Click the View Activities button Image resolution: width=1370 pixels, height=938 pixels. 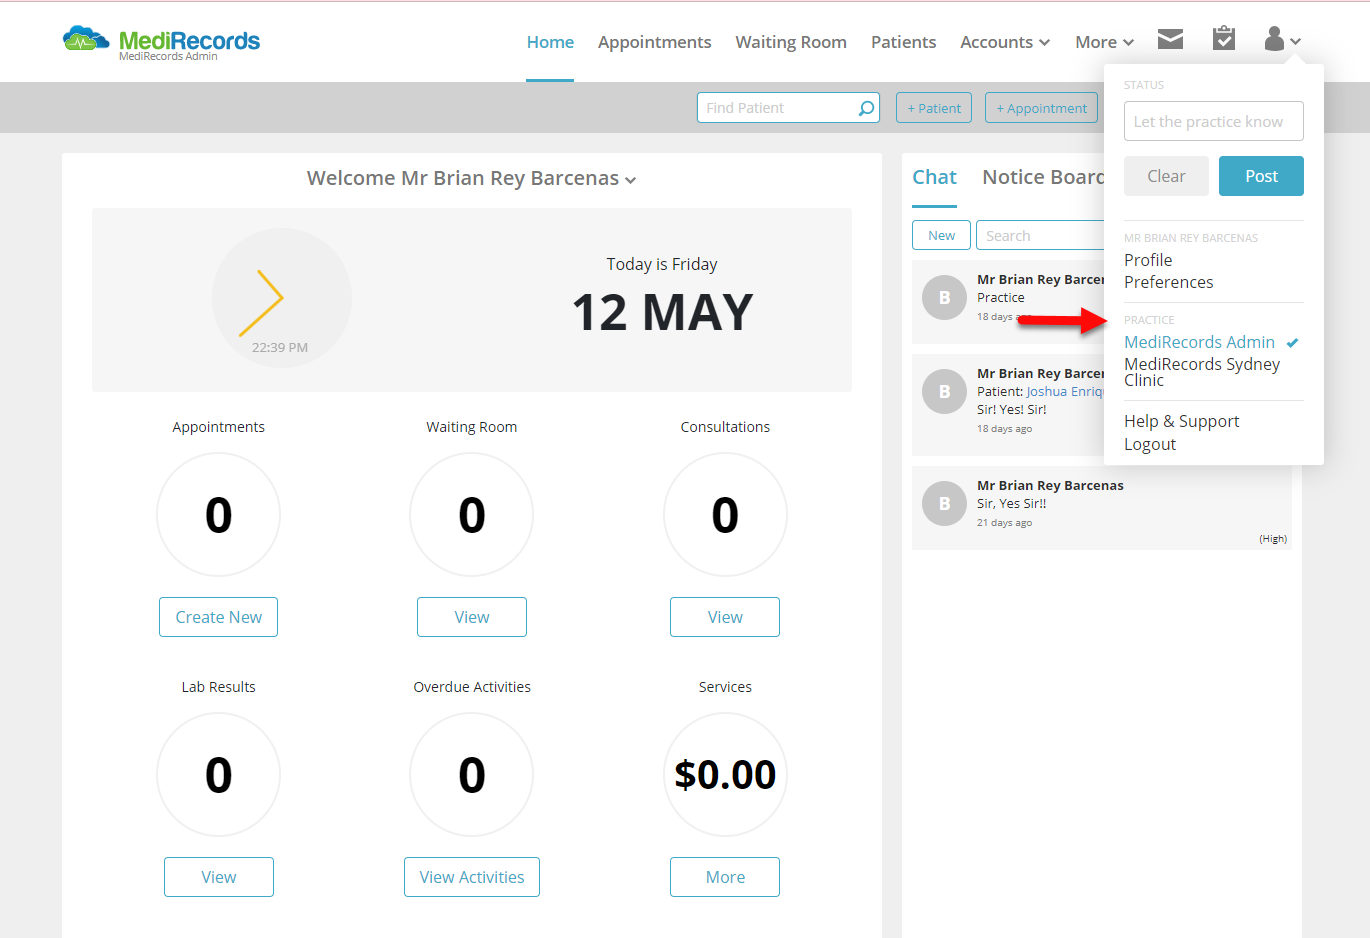[x=472, y=877]
